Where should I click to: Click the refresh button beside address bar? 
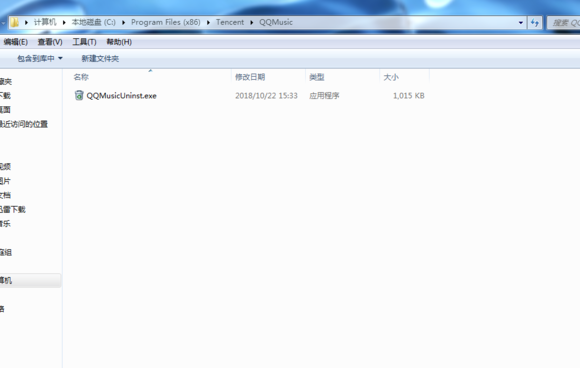coord(535,23)
